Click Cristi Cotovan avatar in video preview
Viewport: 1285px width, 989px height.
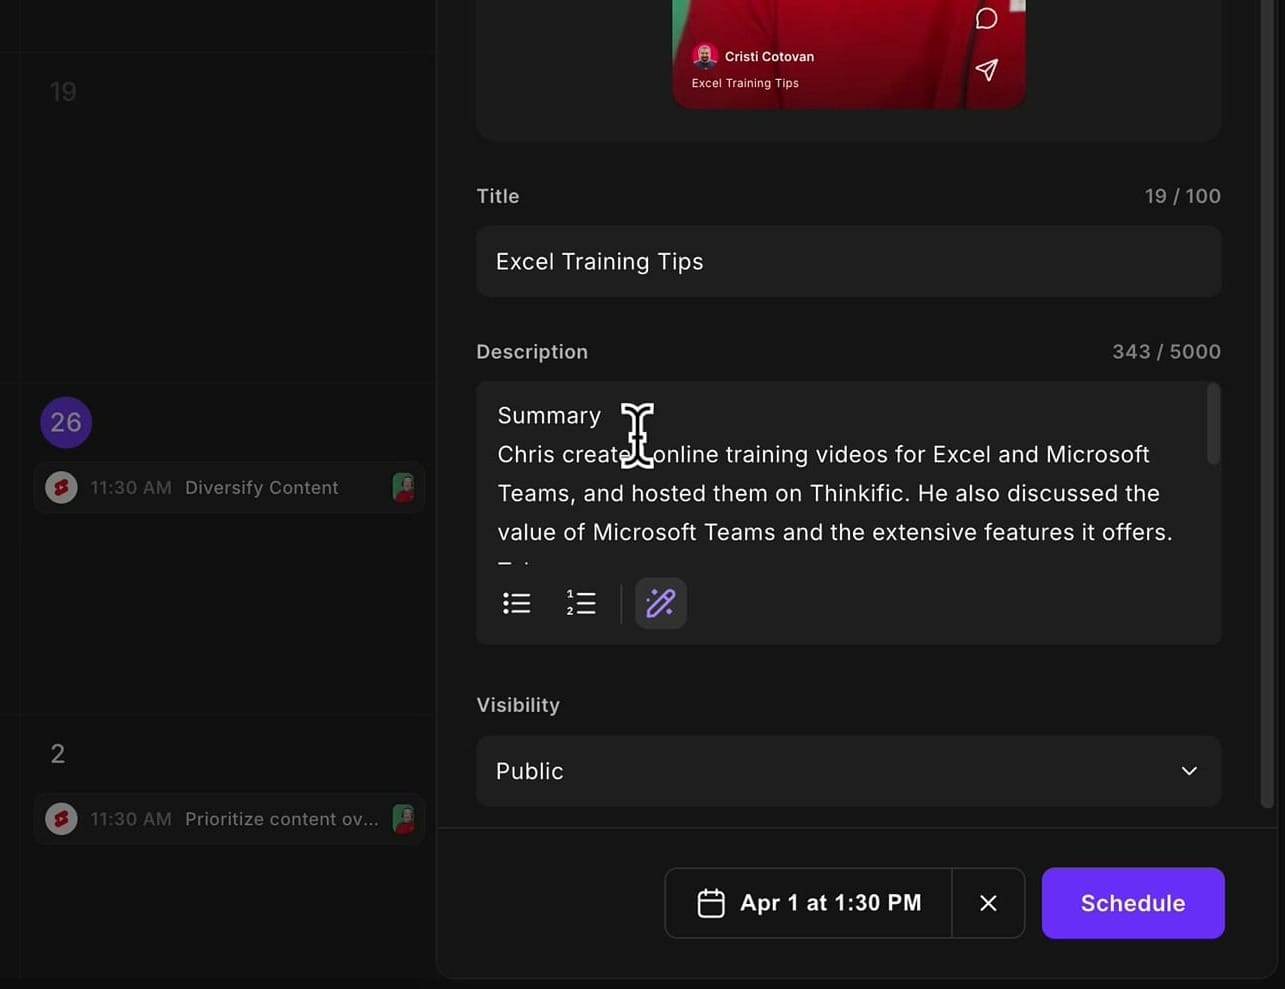(x=705, y=56)
